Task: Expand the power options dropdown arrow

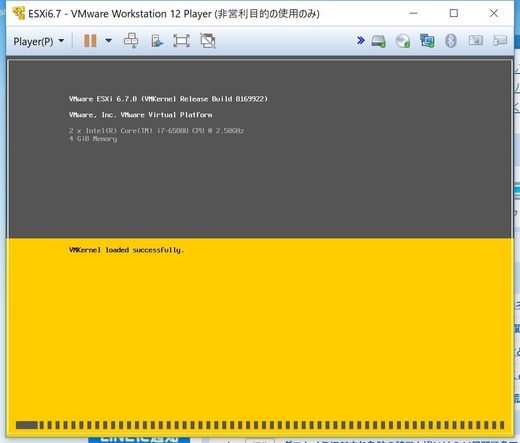Action: coord(108,41)
